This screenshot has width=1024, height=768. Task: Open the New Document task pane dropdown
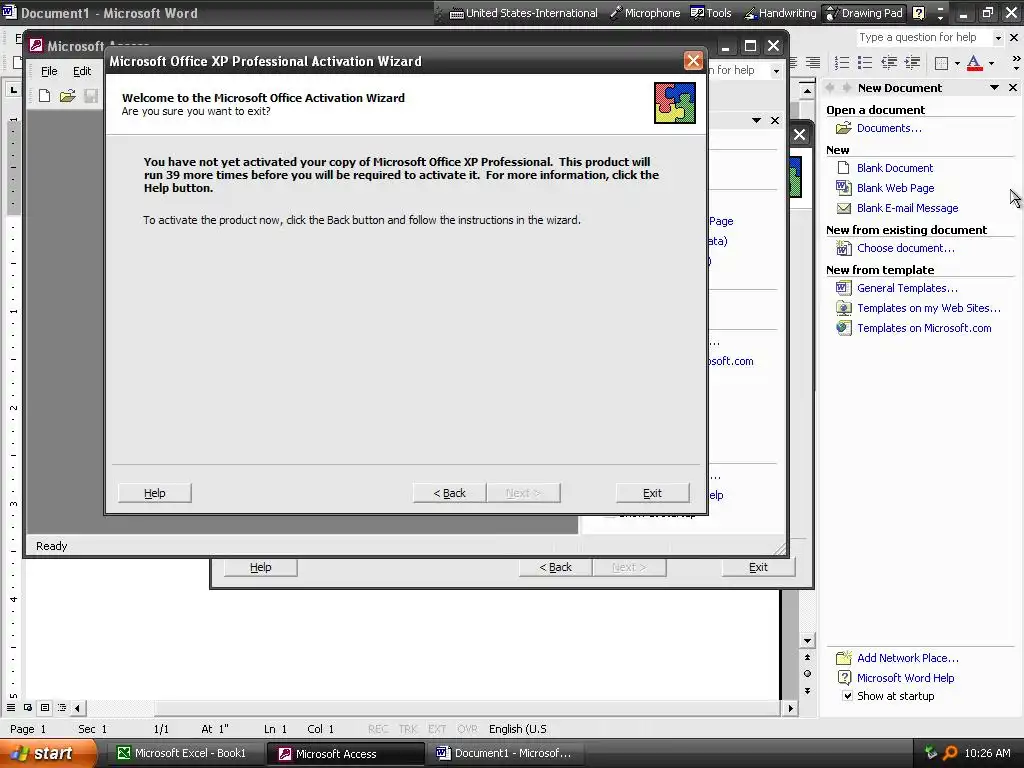coord(994,88)
